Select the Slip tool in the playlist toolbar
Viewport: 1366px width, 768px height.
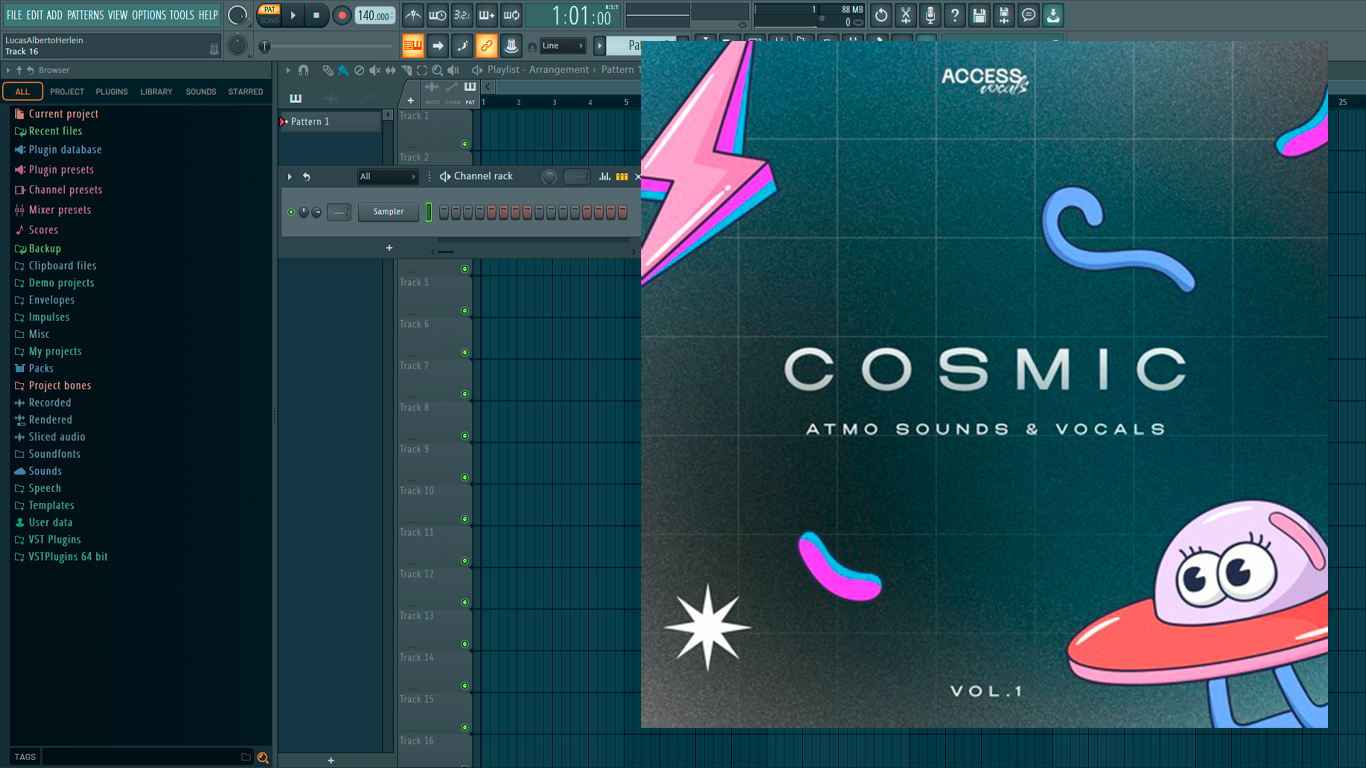coord(390,70)
